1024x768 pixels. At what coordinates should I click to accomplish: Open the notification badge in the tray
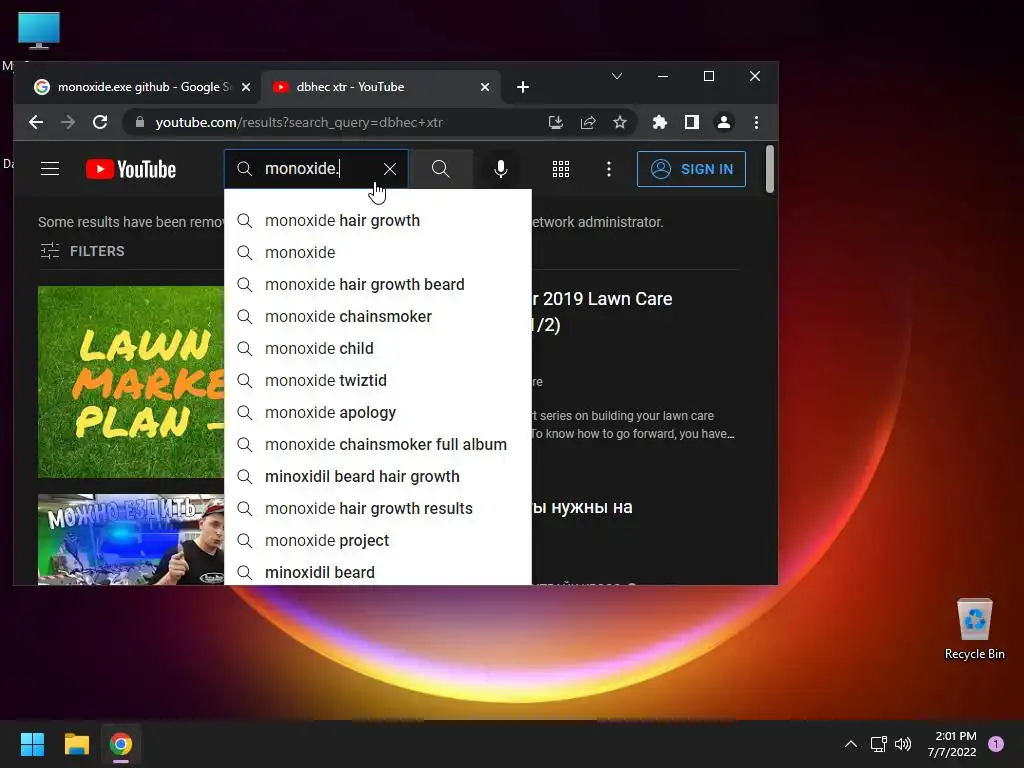point(996,744)
